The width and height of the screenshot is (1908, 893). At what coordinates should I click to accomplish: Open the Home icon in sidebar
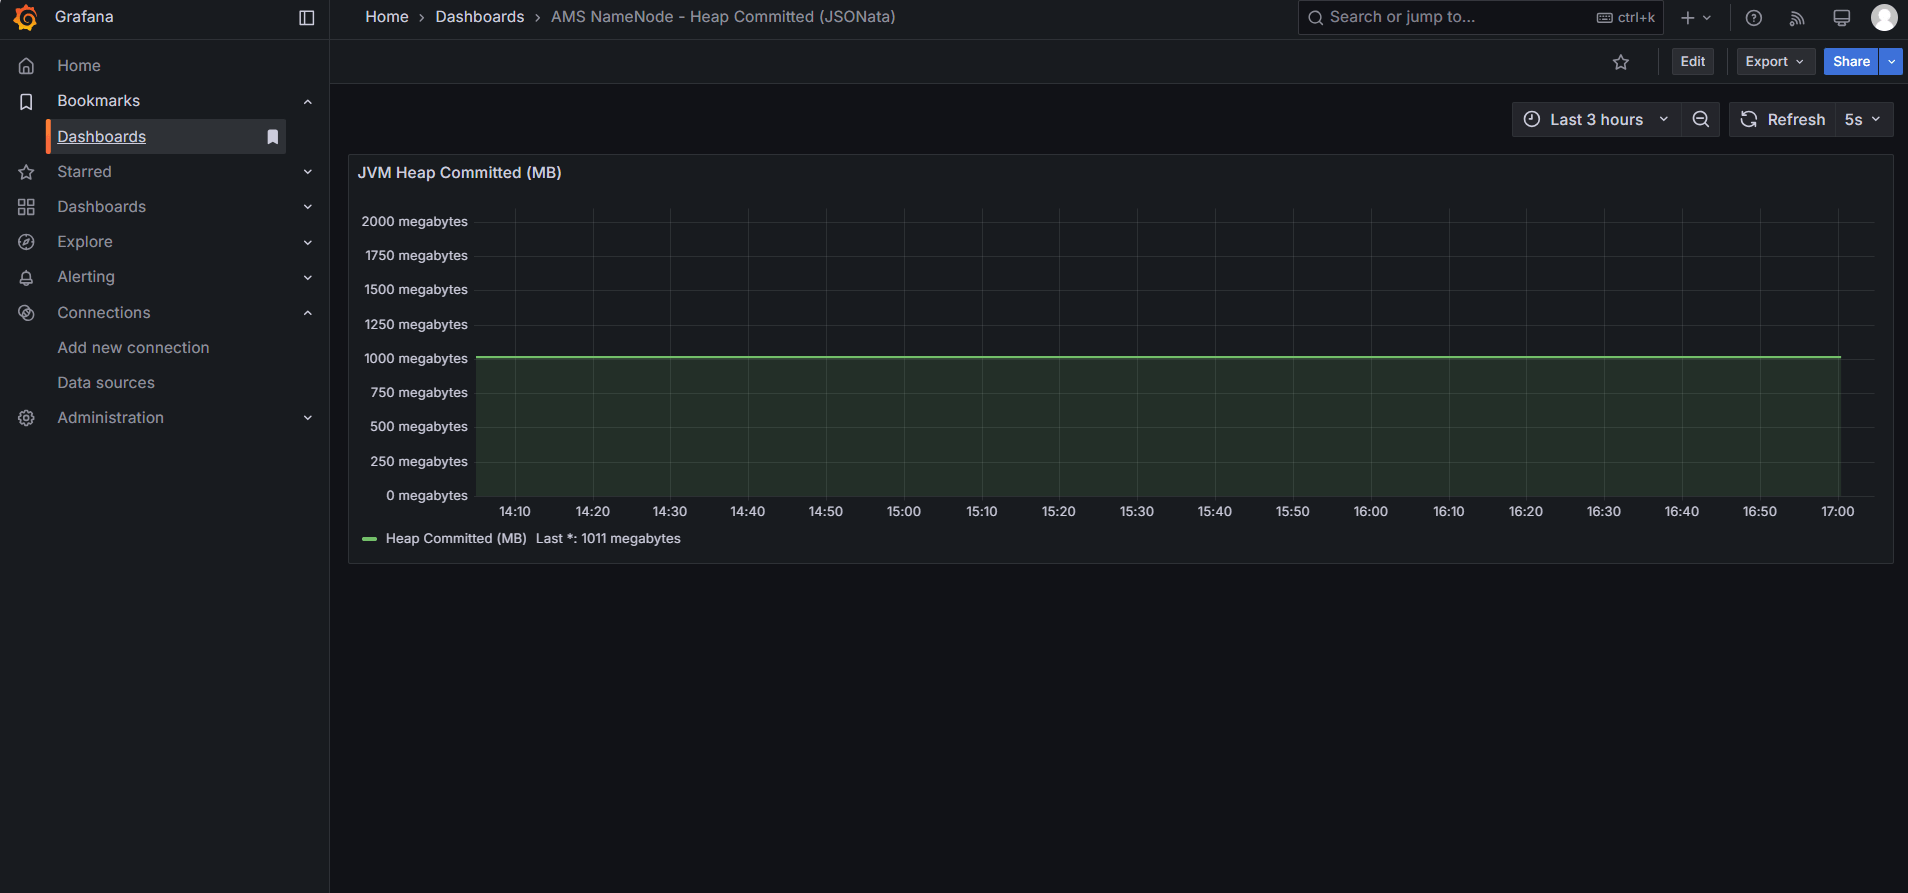[x=26, y=66]
